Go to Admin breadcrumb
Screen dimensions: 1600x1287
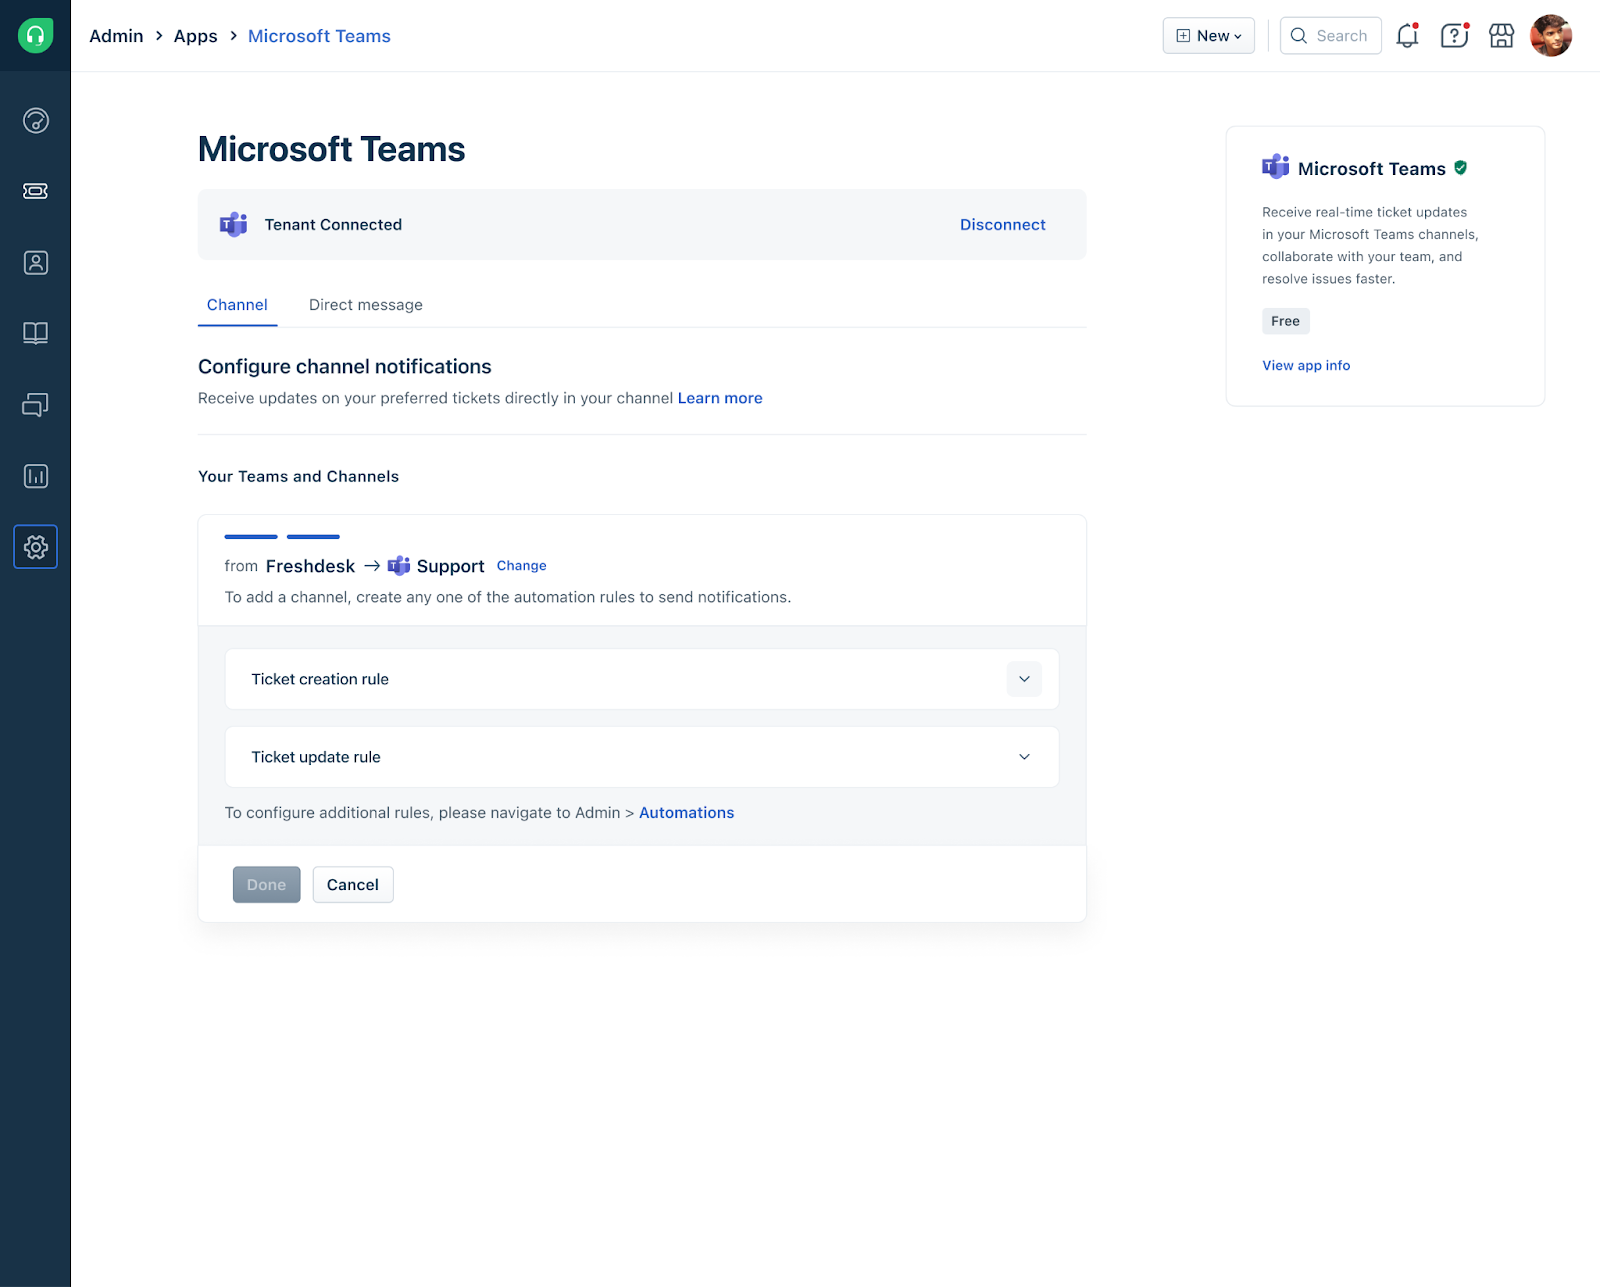click(116, 36)
